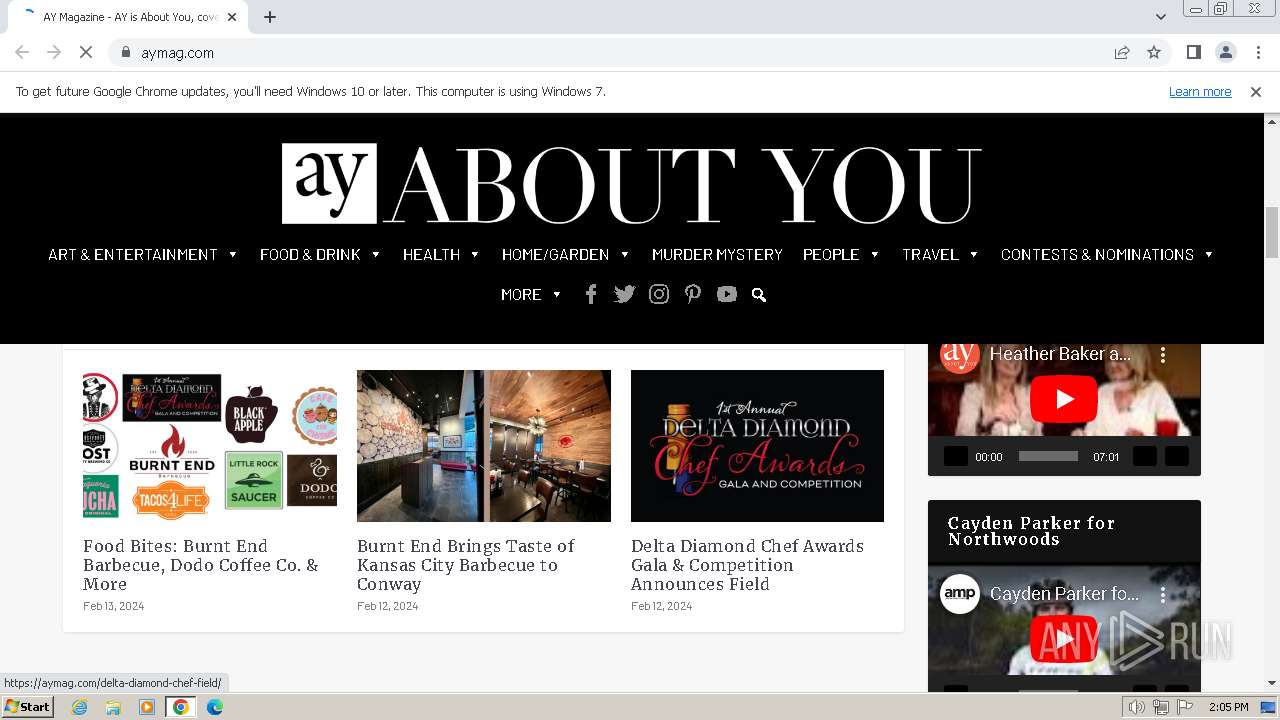Expand the Home/Garden menu

coord(566,254)
